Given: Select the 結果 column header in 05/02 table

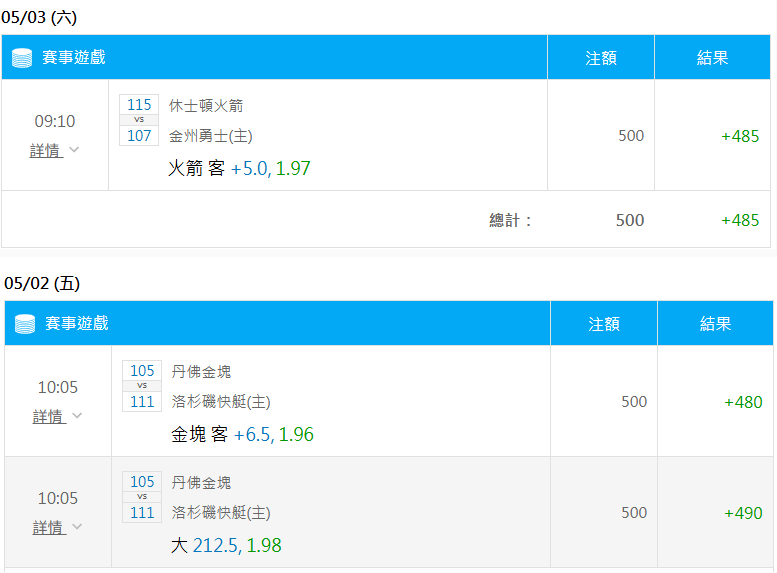Looking at the screenshot, I should pos(715,324).
